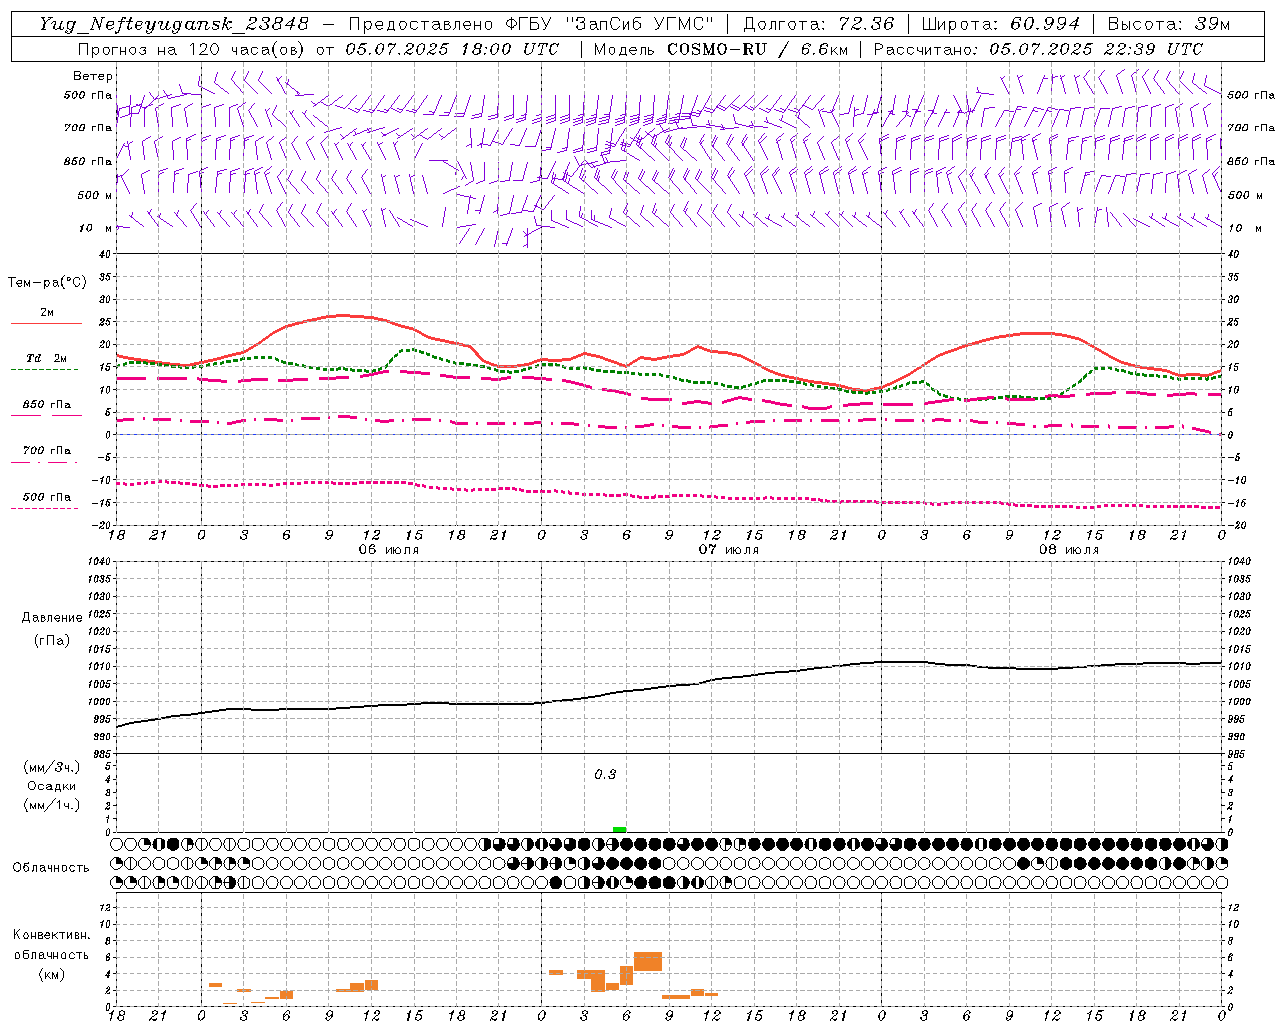This screenshot has height=1024, width=1280.
Task: Select the 06 июля date label
Action: (x=389, y=550)
